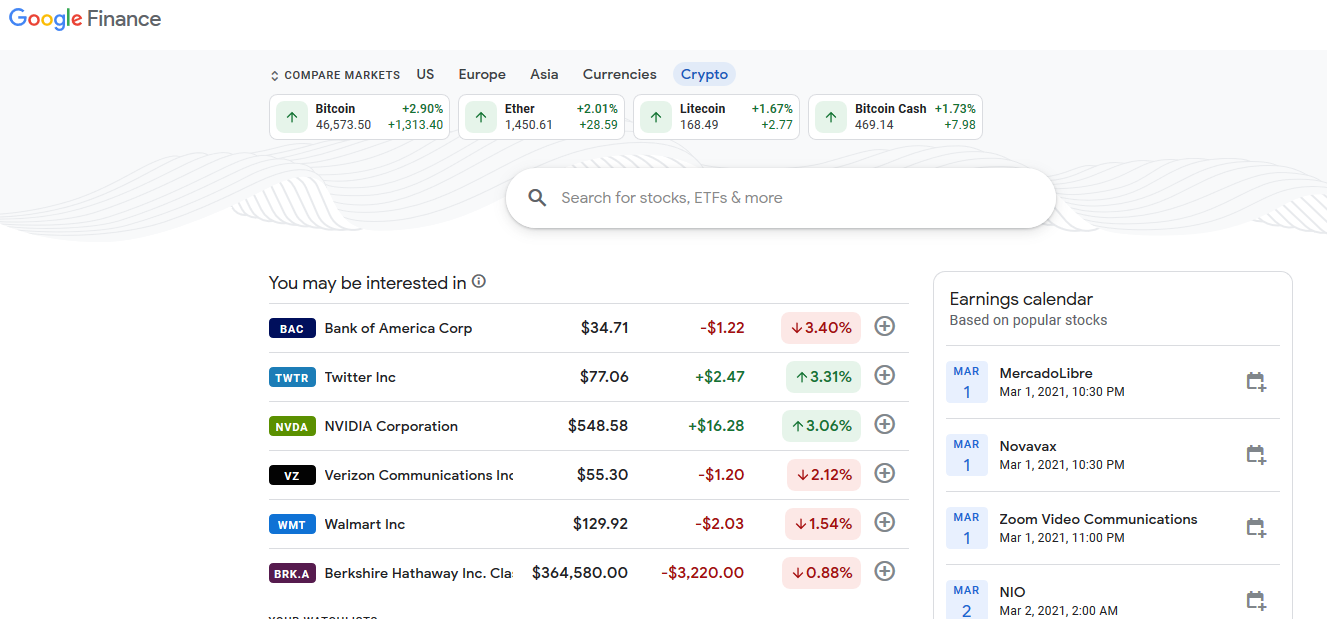Image resolution: width=1327 pixels, height=619 pixels.
Task: Click the Litecoin up-arrow icon
Action: 656,117
